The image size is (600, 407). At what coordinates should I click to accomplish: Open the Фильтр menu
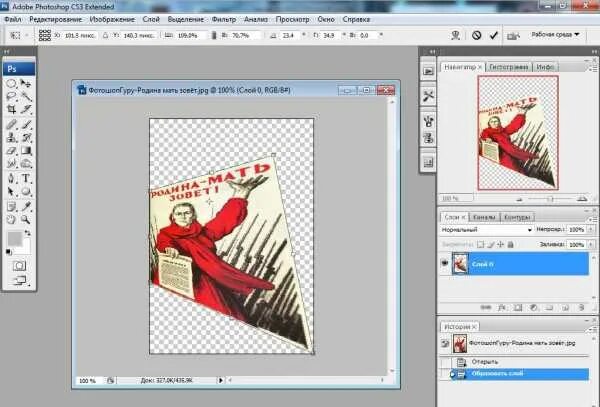tap(223, 19)
